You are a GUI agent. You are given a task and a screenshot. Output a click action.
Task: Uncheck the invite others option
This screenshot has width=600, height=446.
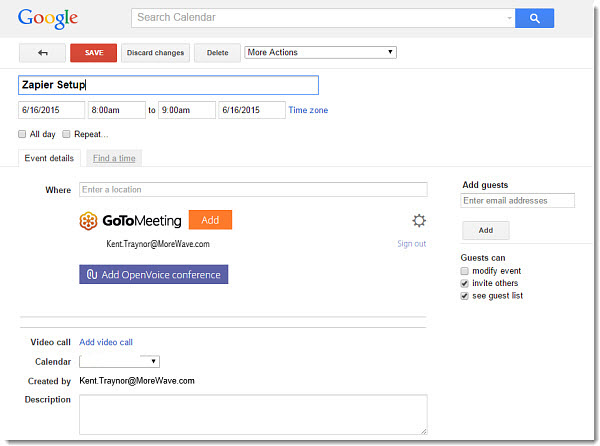pos(465,283)
